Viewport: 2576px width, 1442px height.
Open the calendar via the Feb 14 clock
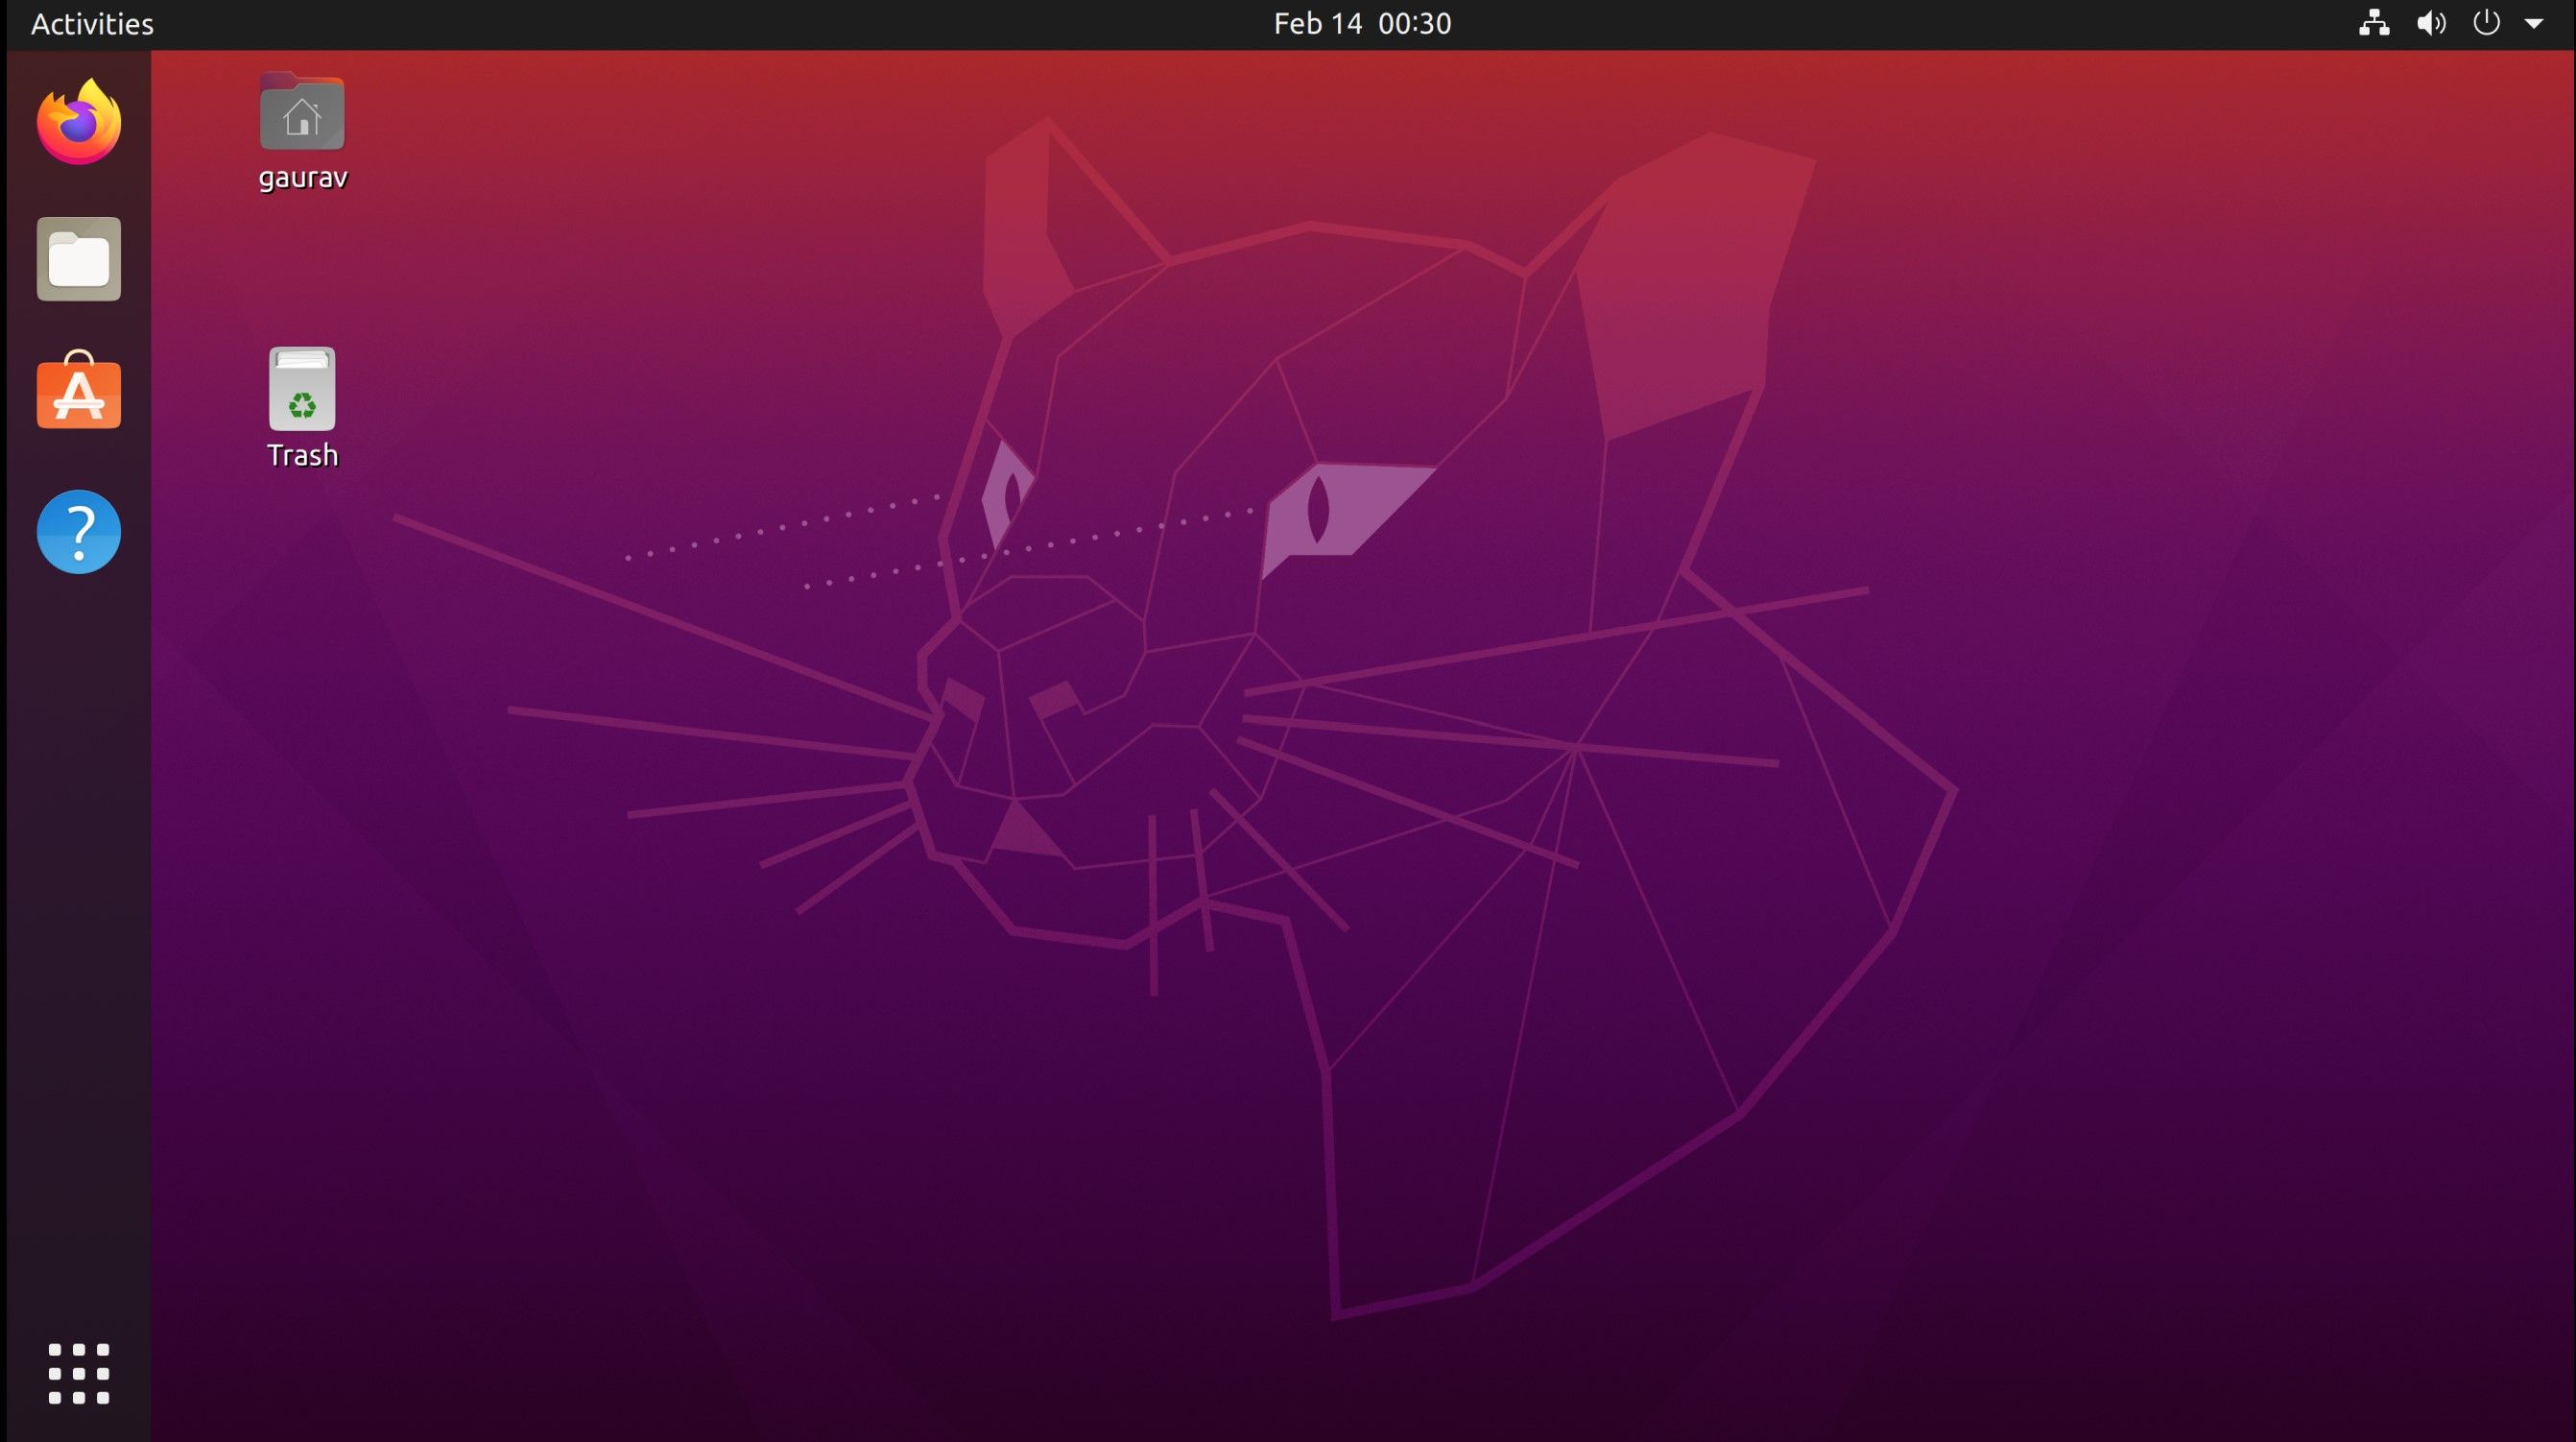click(1362, 23)
